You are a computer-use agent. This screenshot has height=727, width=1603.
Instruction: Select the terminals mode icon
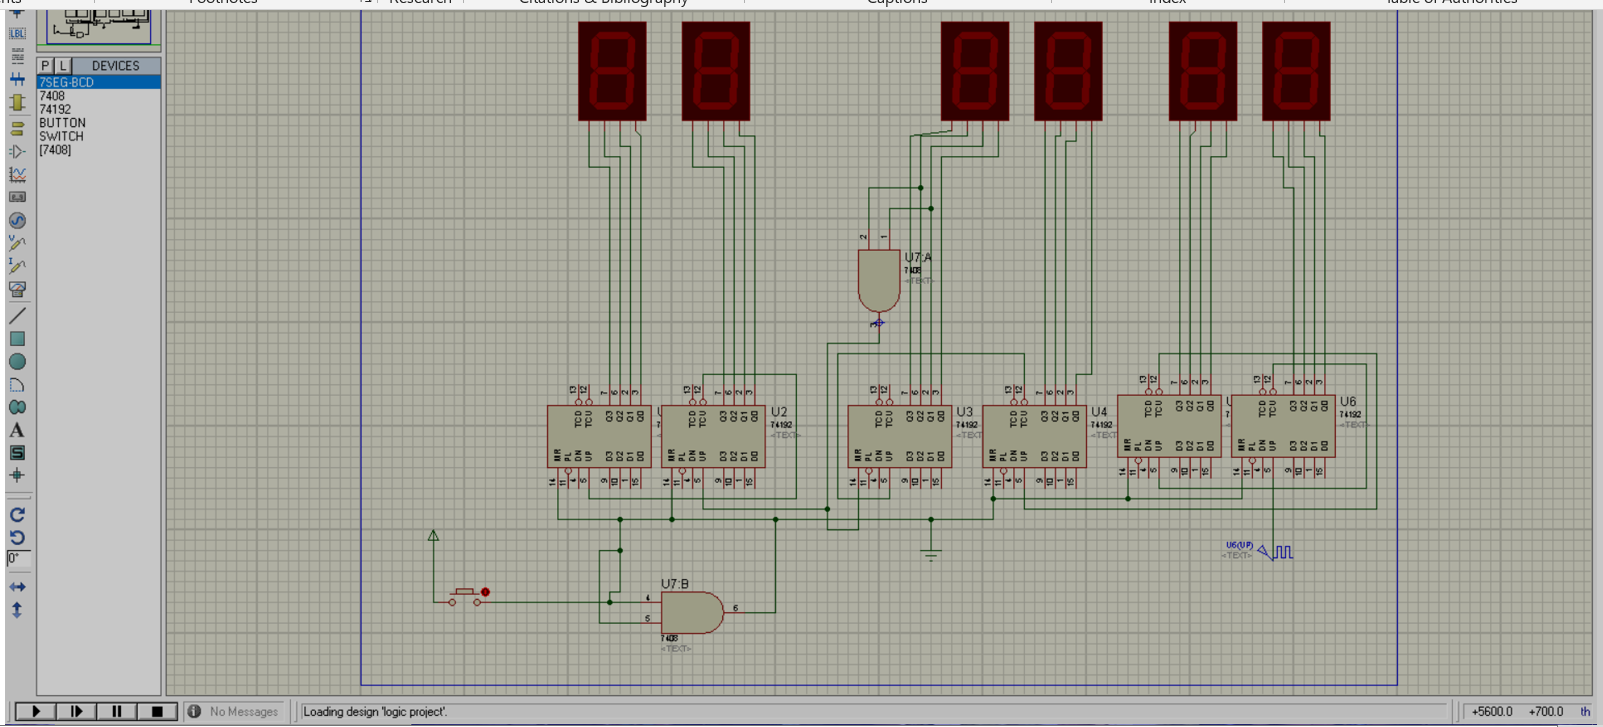pyautogui.click(x=17, y=128)
